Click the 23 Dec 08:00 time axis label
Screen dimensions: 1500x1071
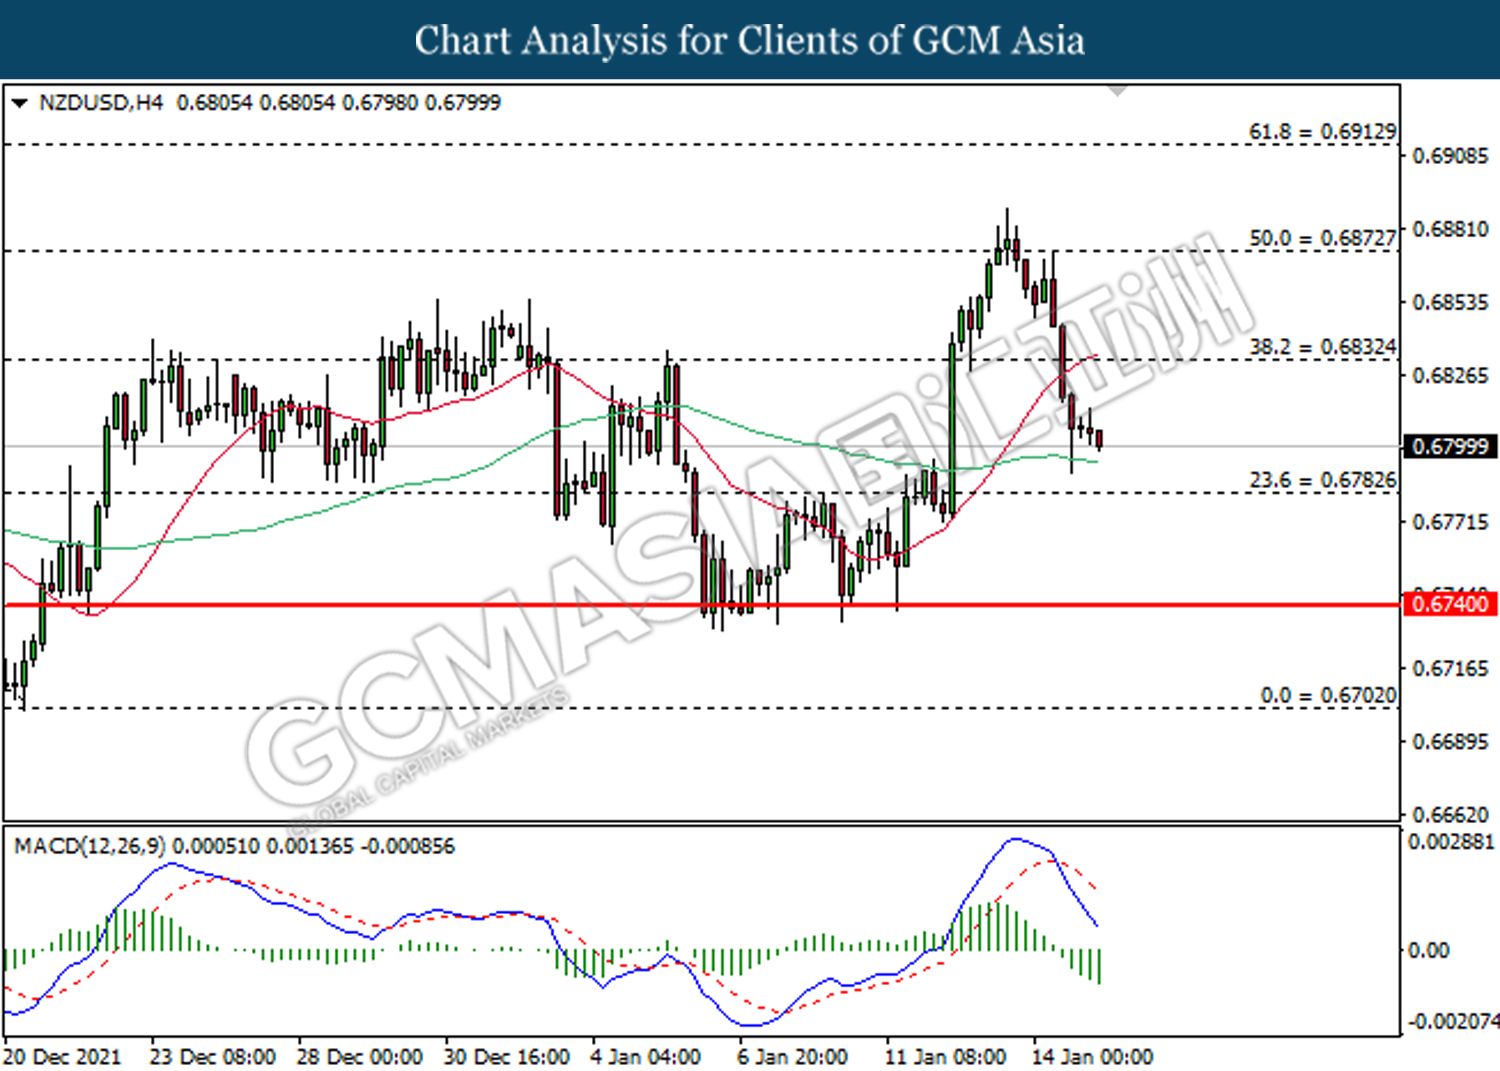(213, 1057)
